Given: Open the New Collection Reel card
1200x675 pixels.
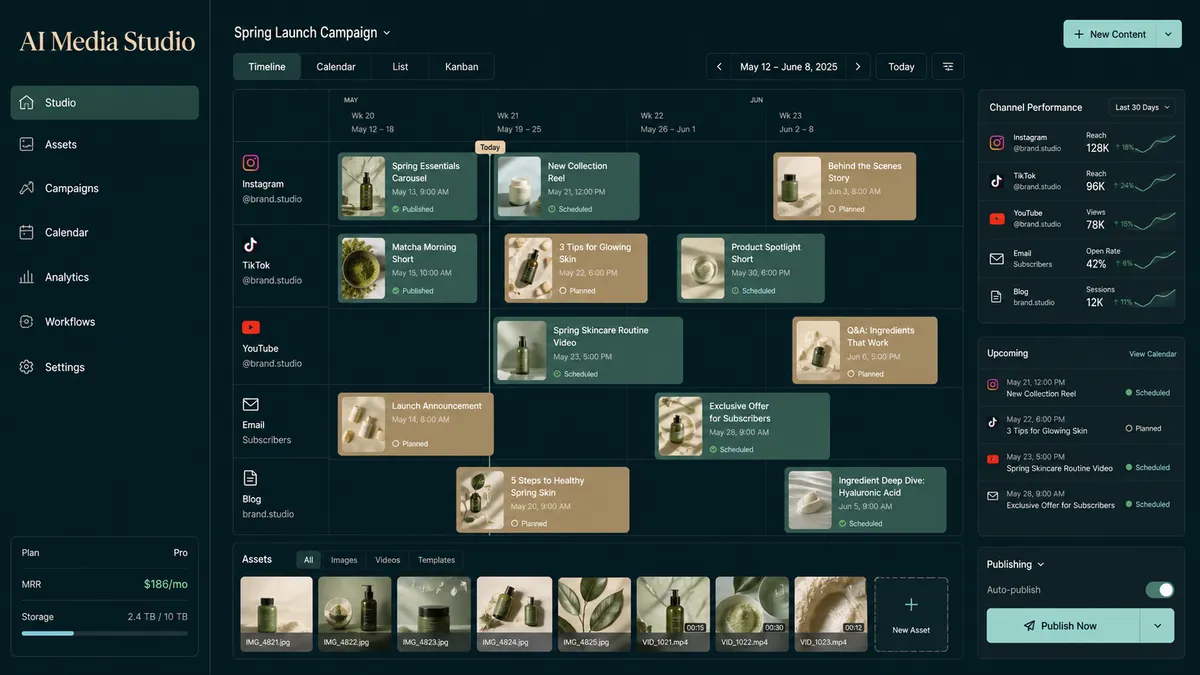Looking at the screenshot, I should tap(566, 186).
